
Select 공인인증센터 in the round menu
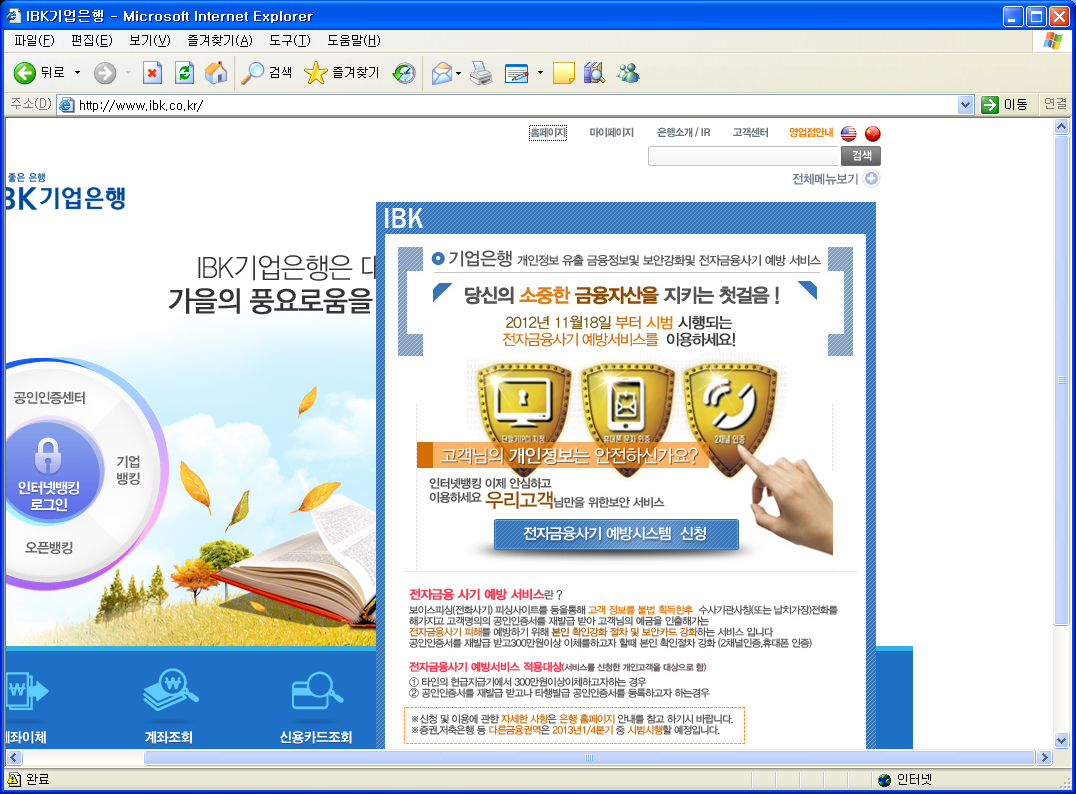pos(49,398)
